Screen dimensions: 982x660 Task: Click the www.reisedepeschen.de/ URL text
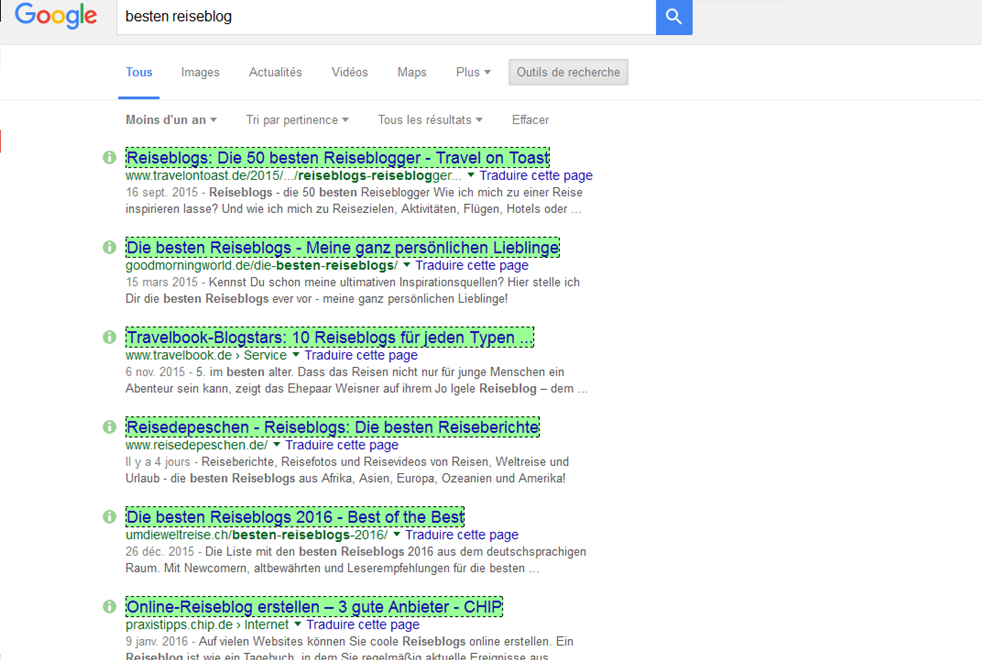[197, 445]
